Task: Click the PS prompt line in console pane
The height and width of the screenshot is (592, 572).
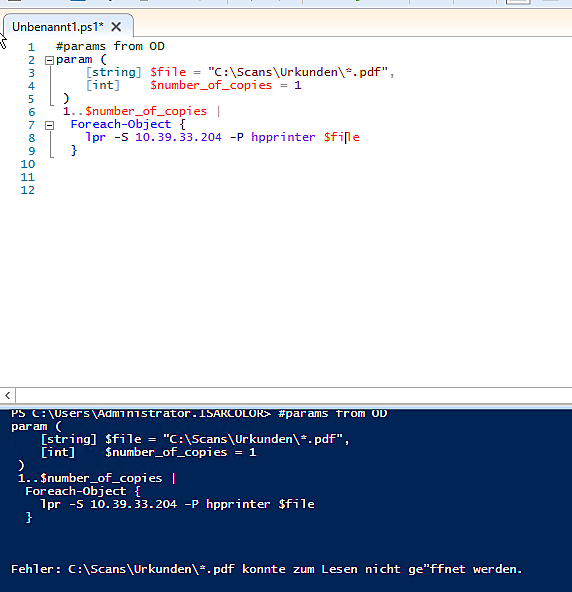Action: 199,413
